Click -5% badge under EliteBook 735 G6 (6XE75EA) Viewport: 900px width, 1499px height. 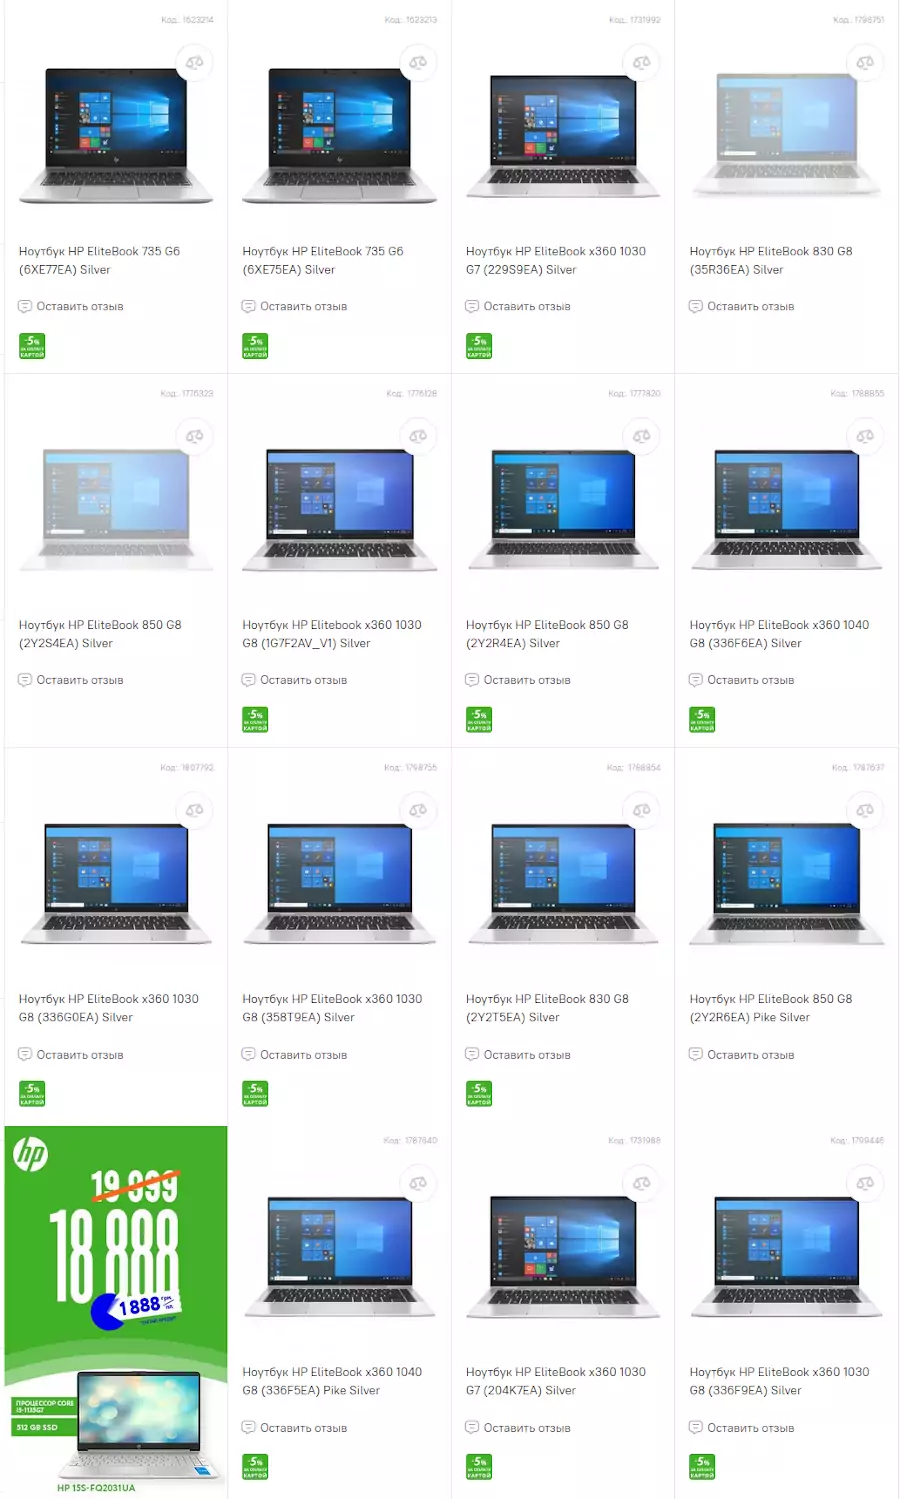click(255, 346)
